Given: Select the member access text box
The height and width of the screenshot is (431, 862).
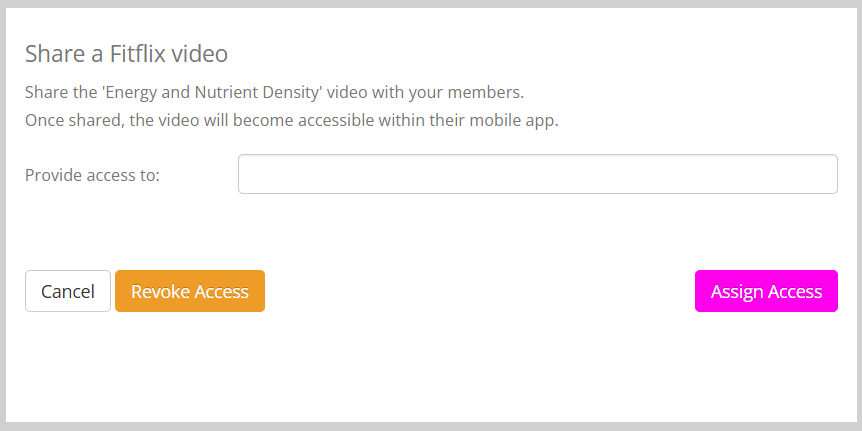Looking at the screenshot, I should (537, 174).
